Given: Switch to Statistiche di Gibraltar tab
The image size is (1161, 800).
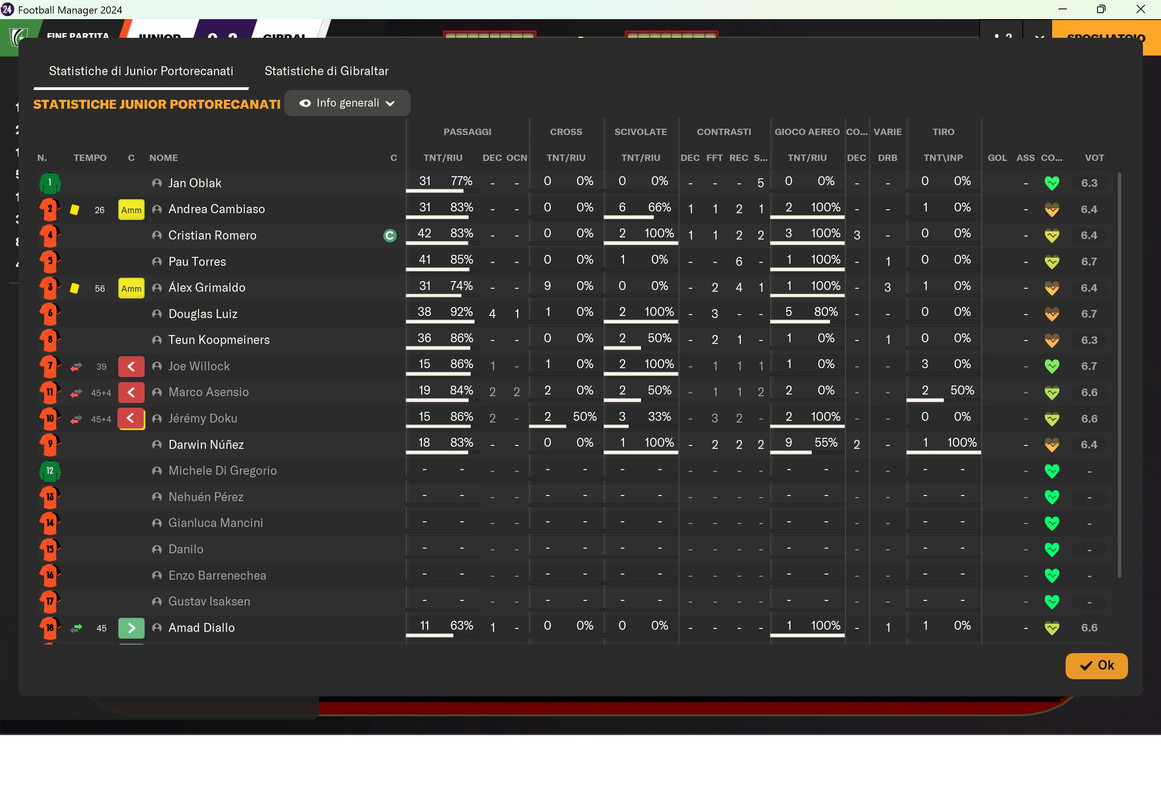Looking at the screenshot, I should tap(327, 71).
